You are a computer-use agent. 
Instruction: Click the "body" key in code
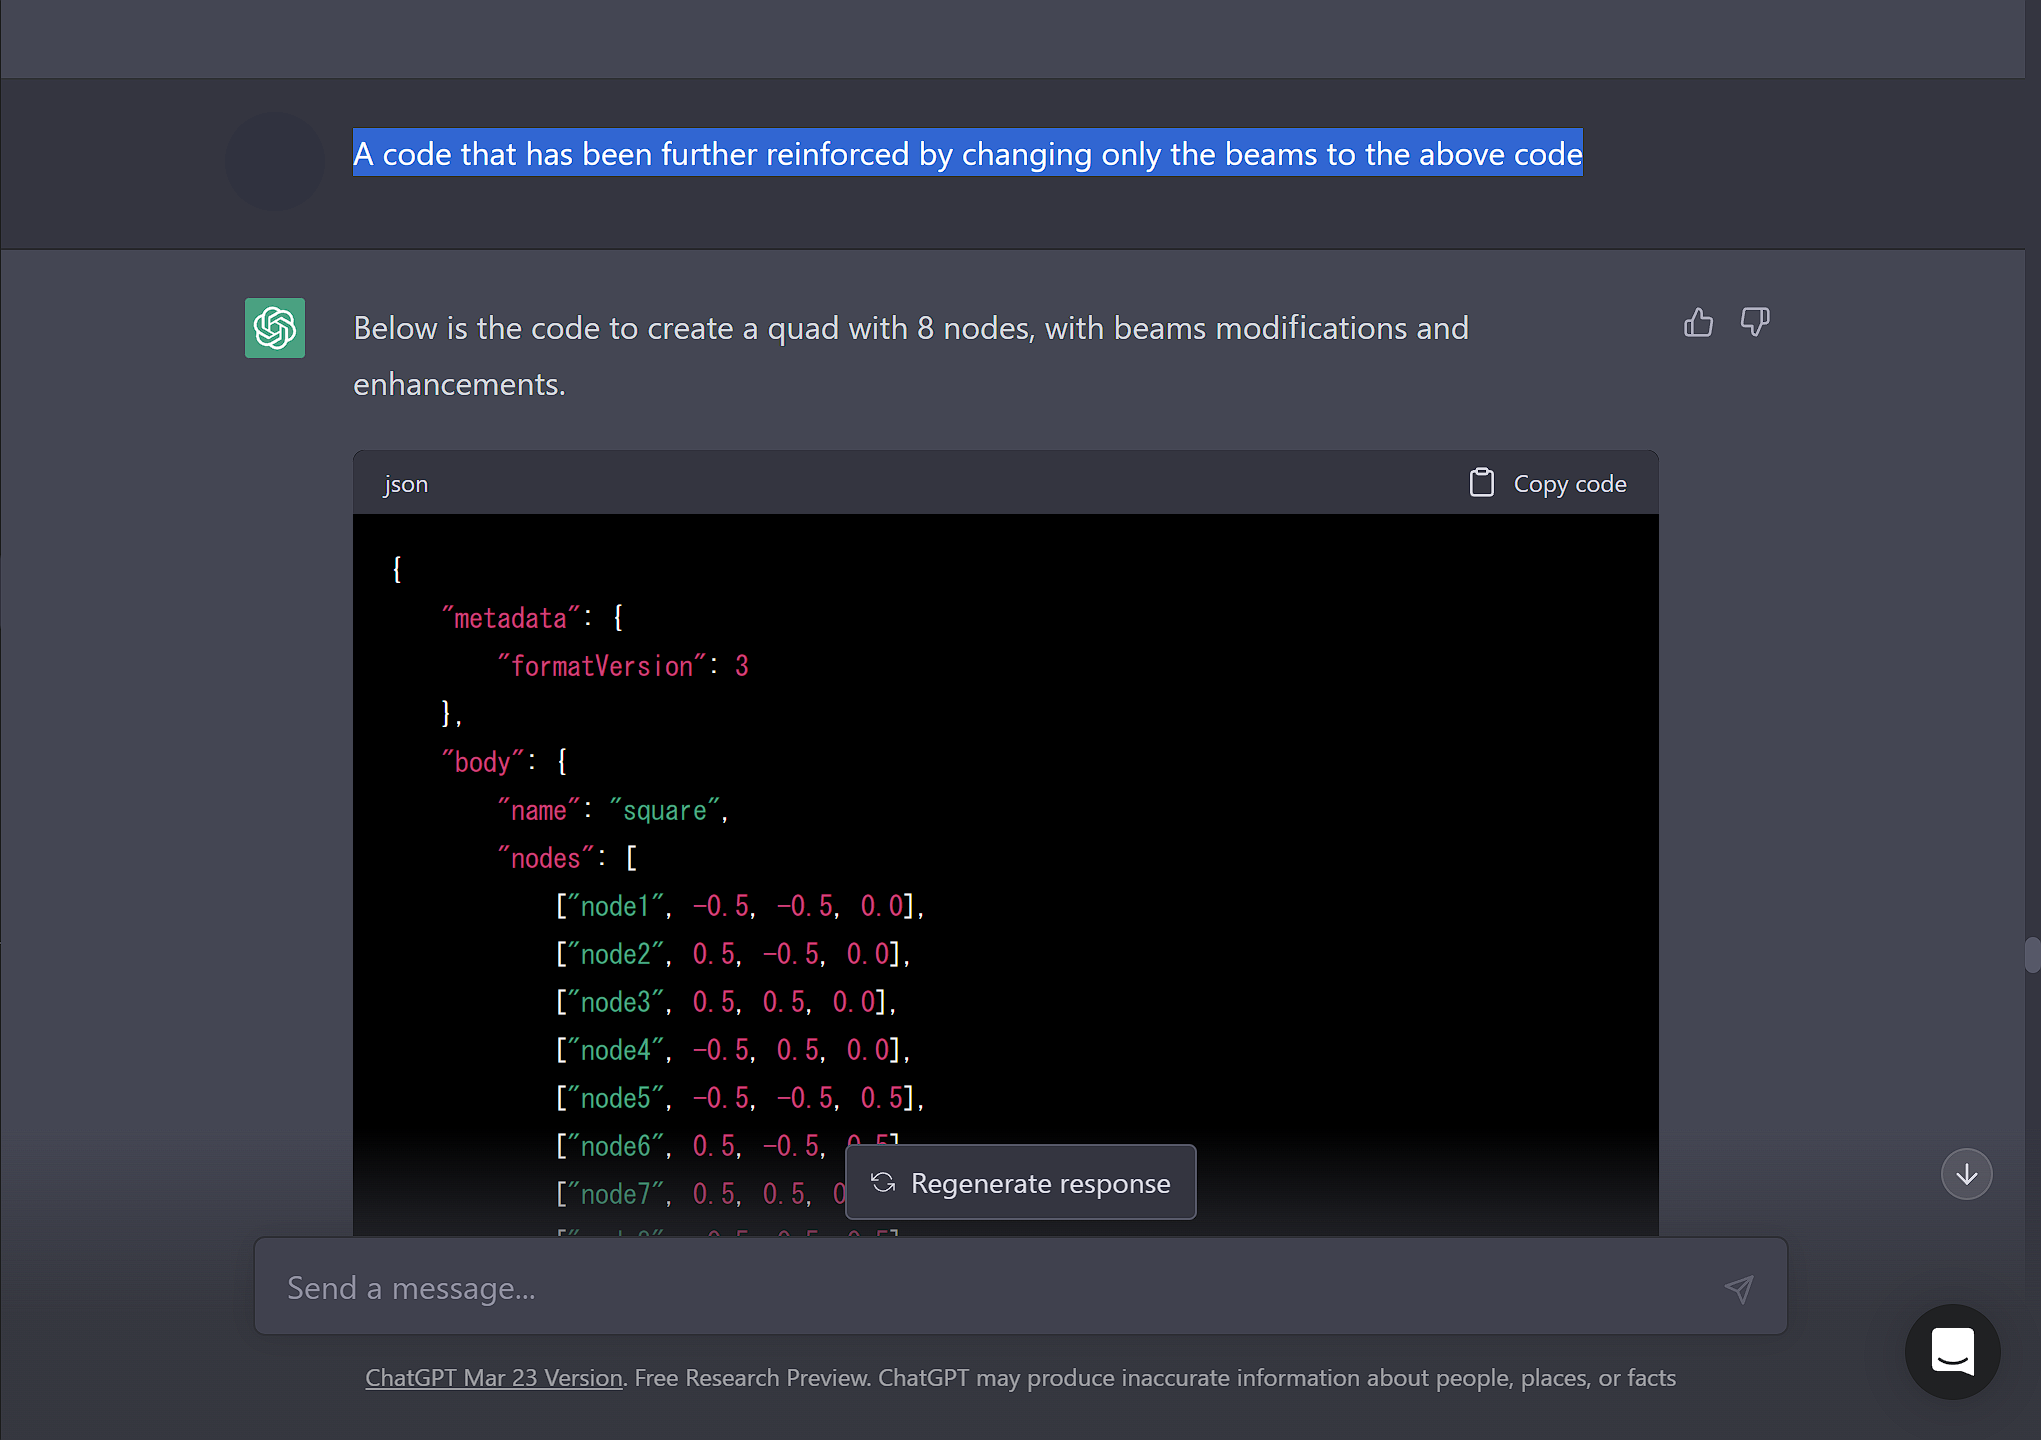pos(483,762)
